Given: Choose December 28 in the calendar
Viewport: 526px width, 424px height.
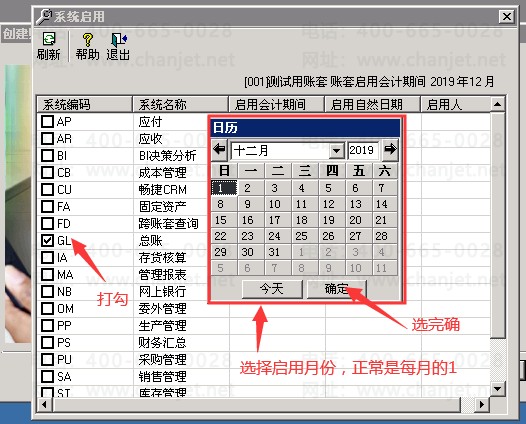Looking at the screenshot, I should 385,236.
